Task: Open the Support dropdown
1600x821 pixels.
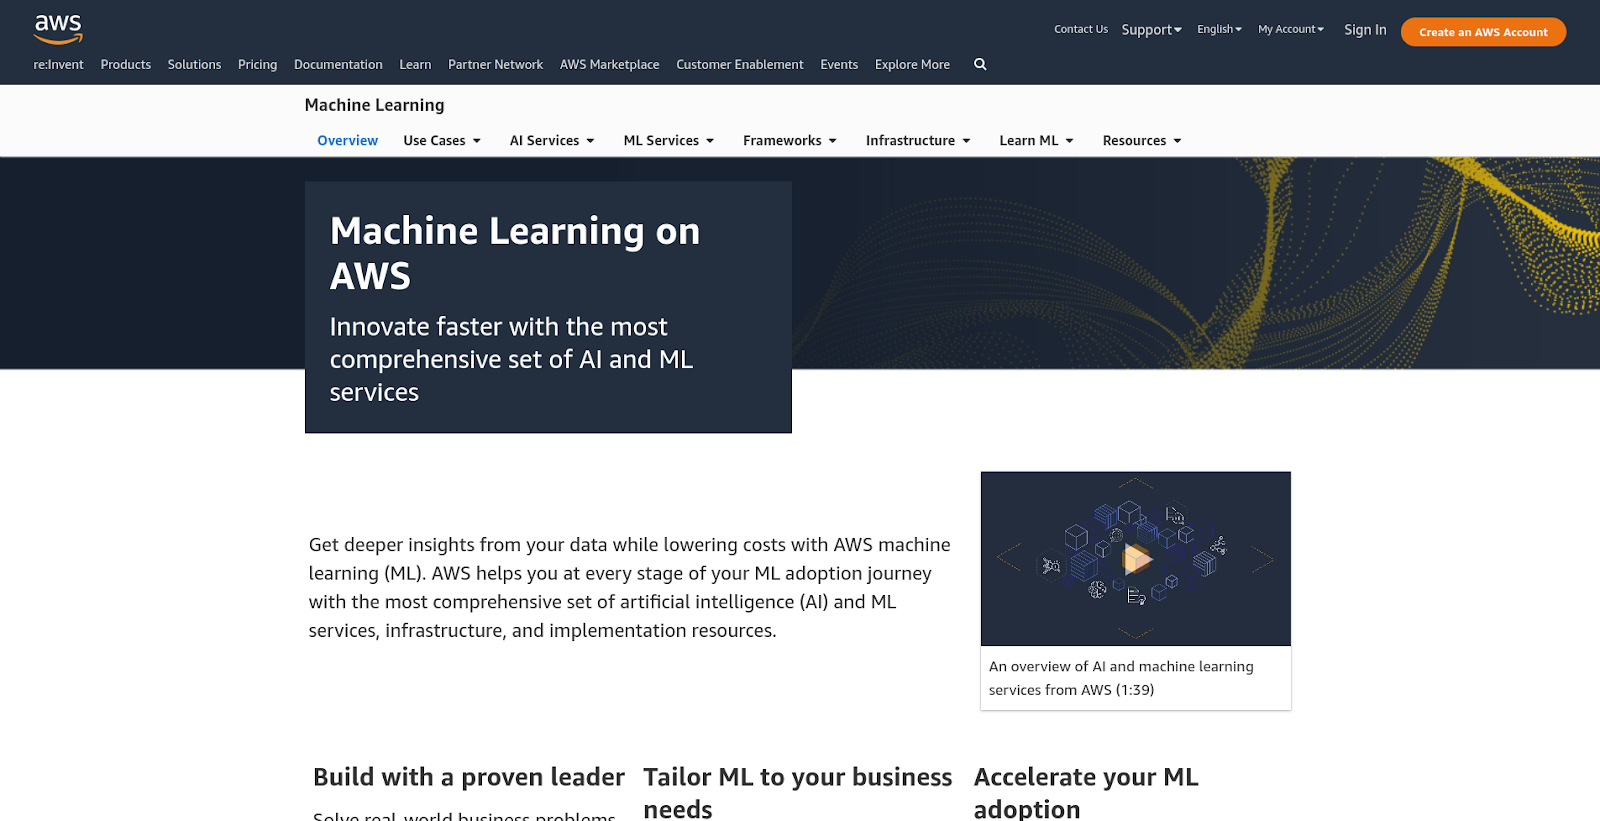Action: click(1151, 30)
